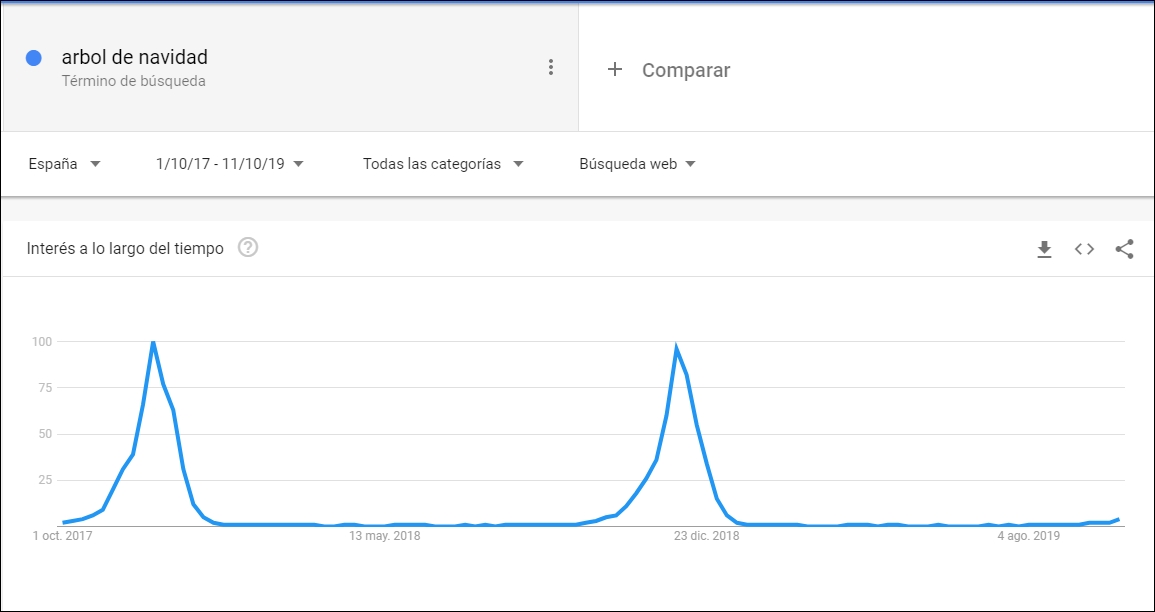Open the España region dropdown
Viewport: 1155px width, 612px height.
65,163
